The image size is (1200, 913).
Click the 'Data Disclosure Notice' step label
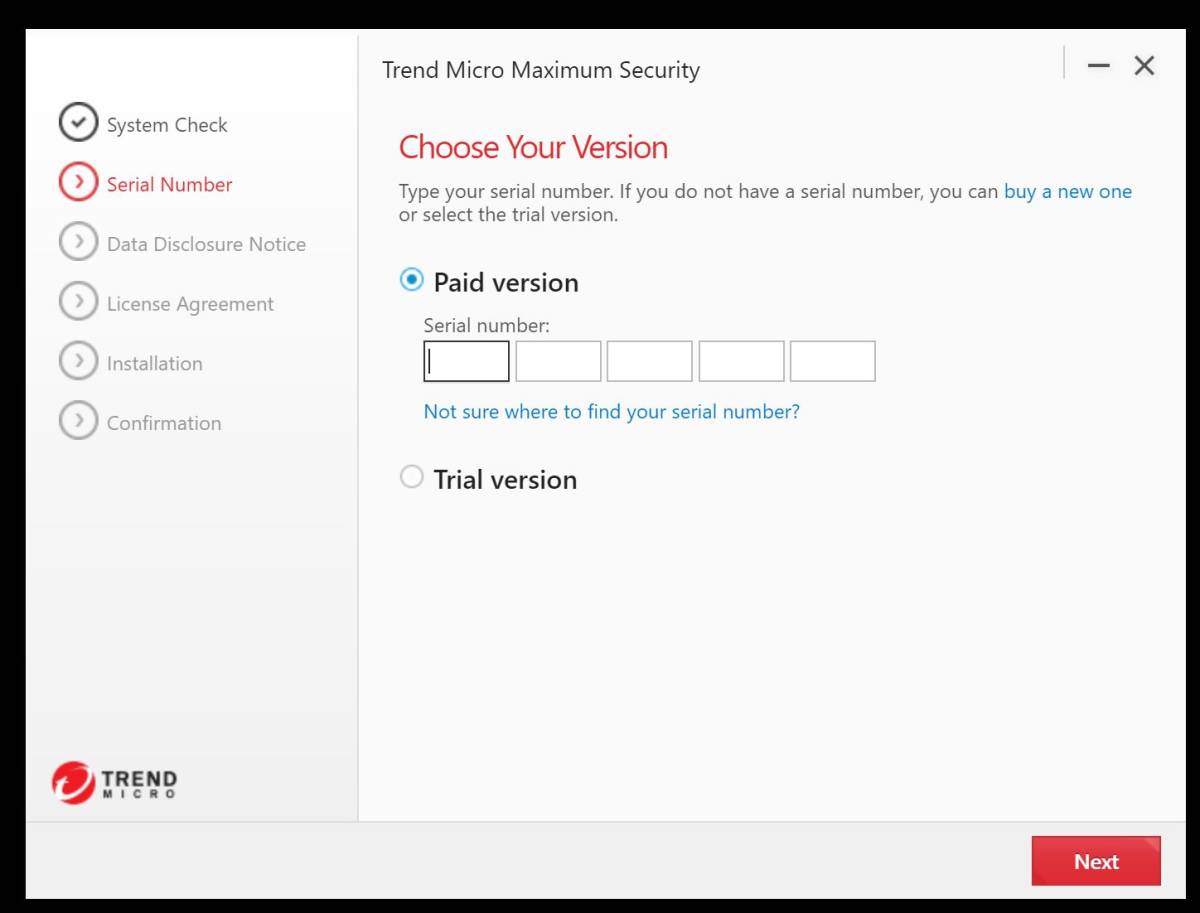click(x=206, y=244)
